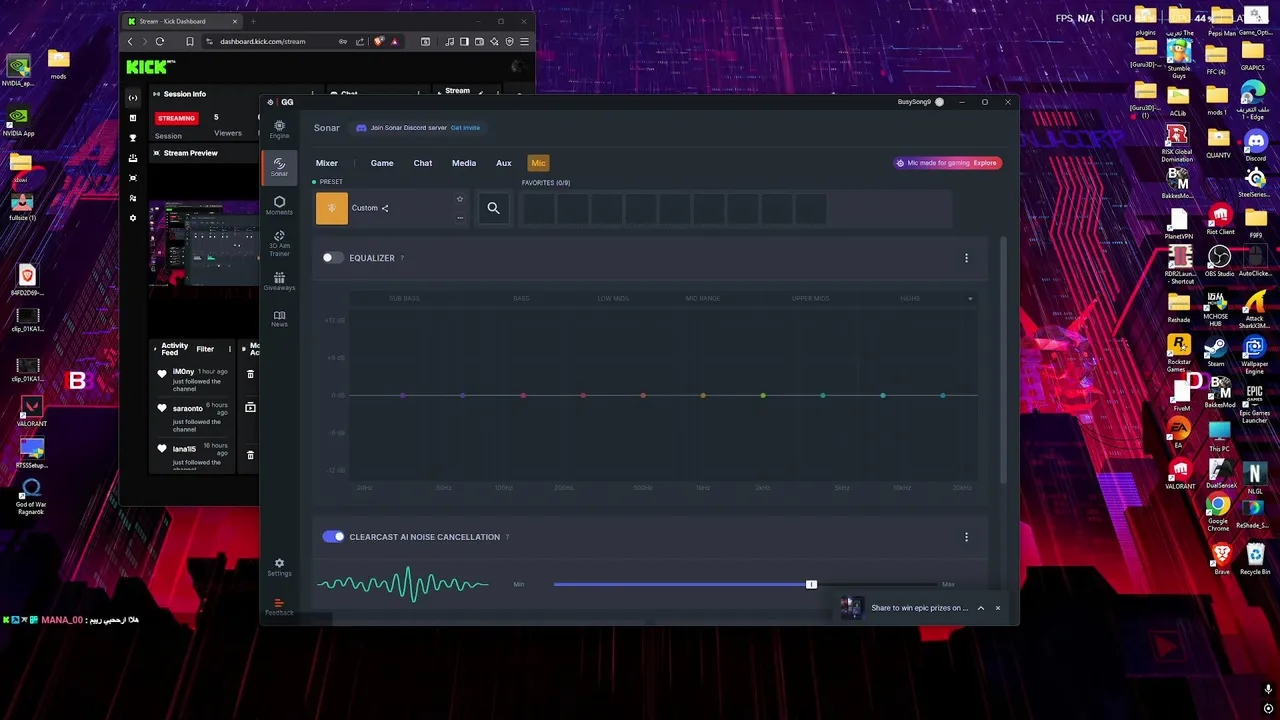Open News in the GG sidebar

pos(279,318)
